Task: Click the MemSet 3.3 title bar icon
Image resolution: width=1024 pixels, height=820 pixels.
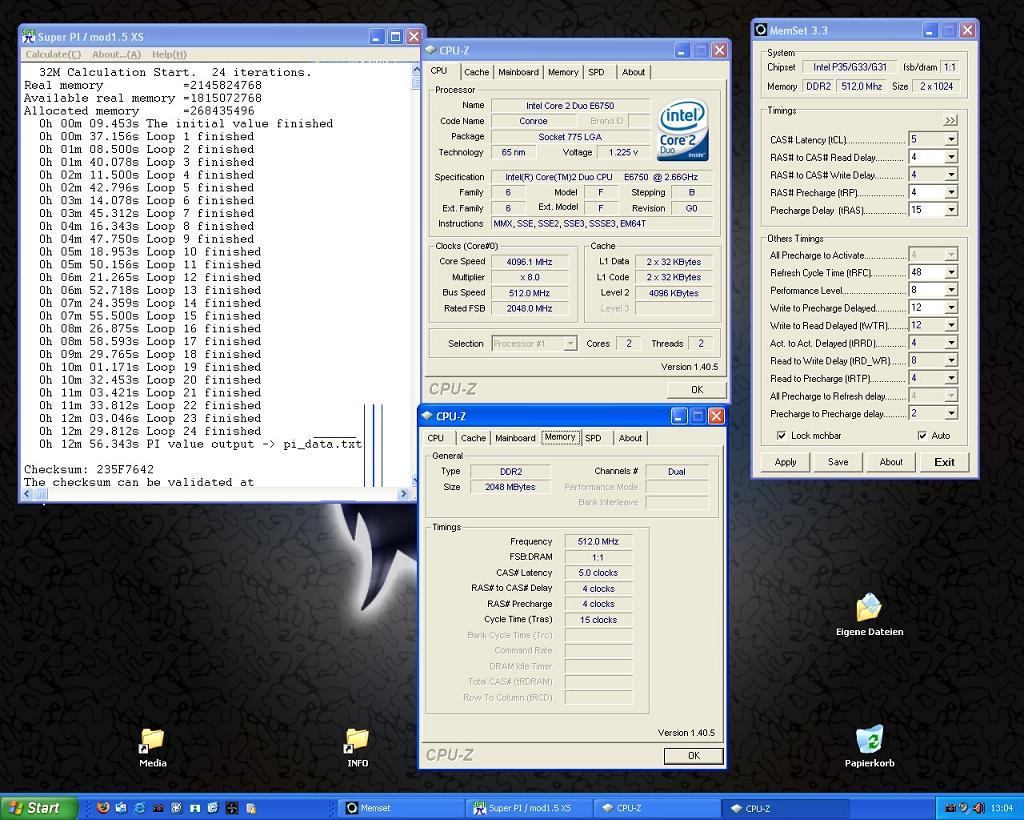Action: click(x=760, y=30)
